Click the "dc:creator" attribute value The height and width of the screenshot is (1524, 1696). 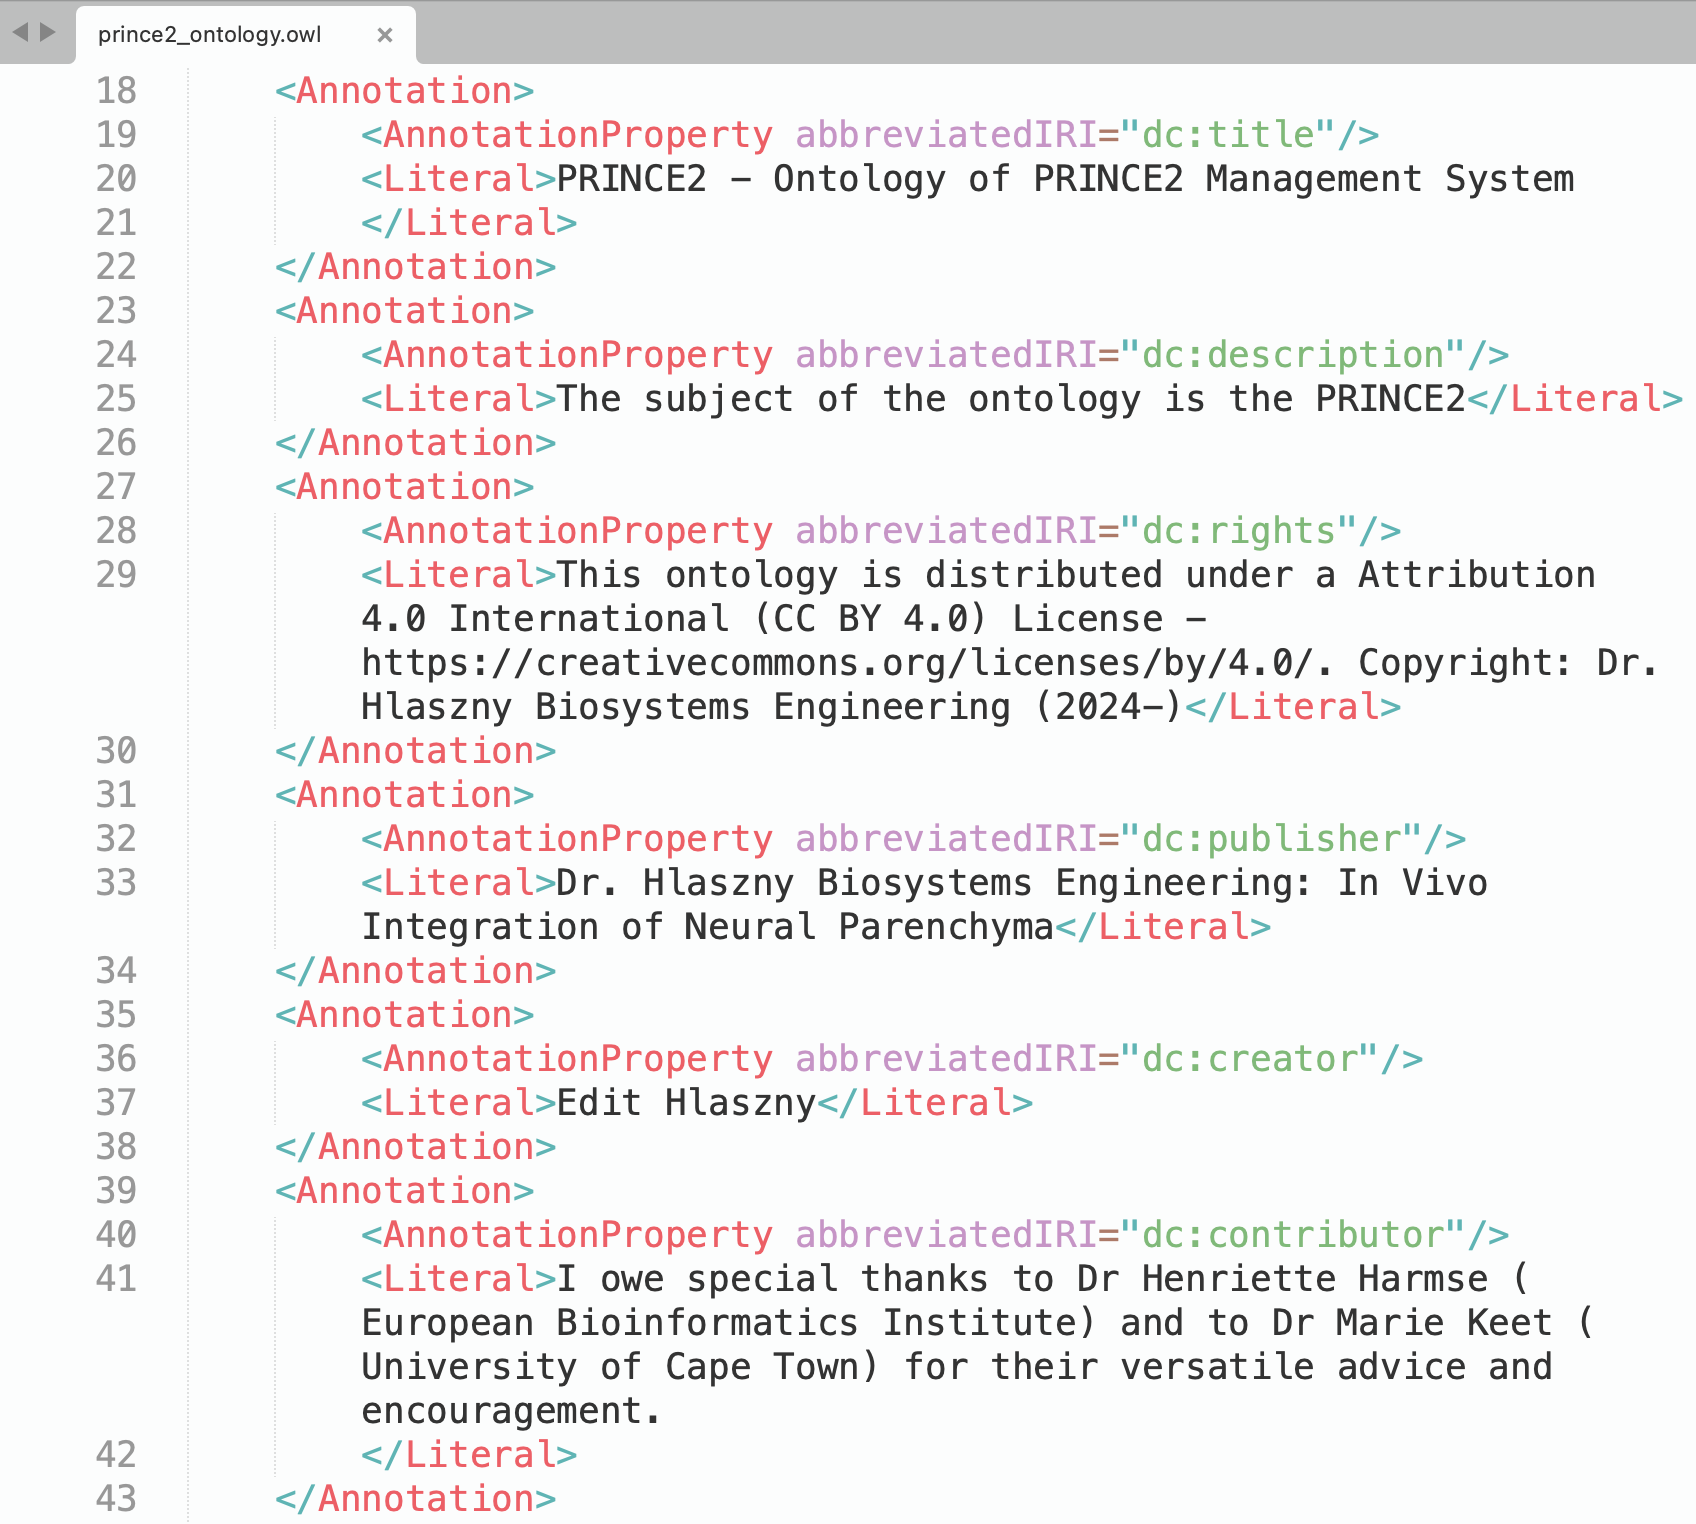(1250, 1059)
